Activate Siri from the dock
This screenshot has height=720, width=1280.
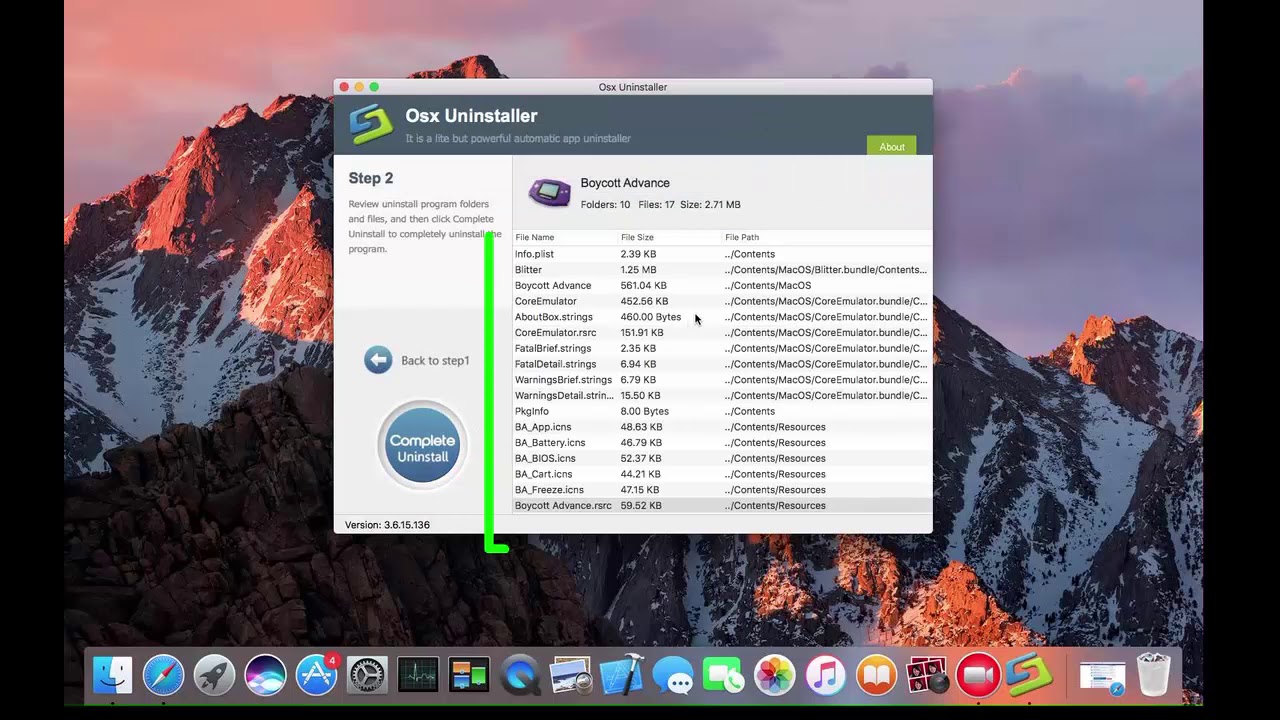click(265, 675)
